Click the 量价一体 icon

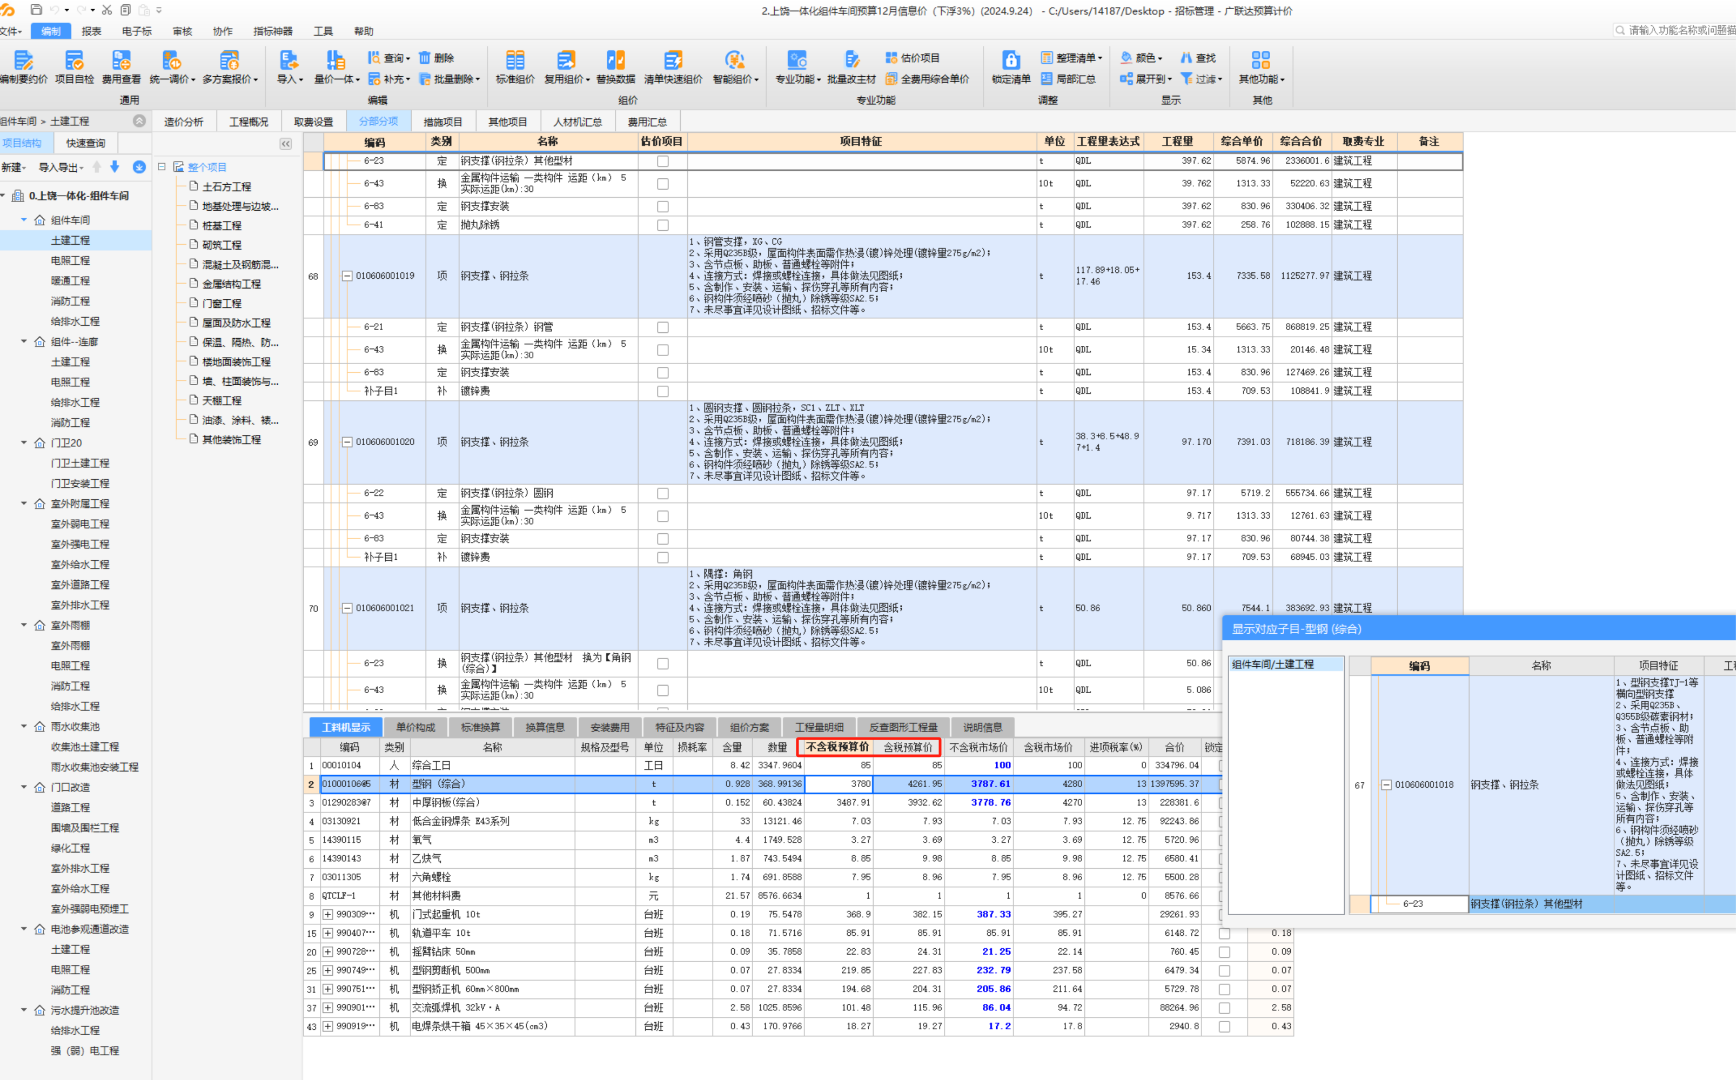point(336,61)
